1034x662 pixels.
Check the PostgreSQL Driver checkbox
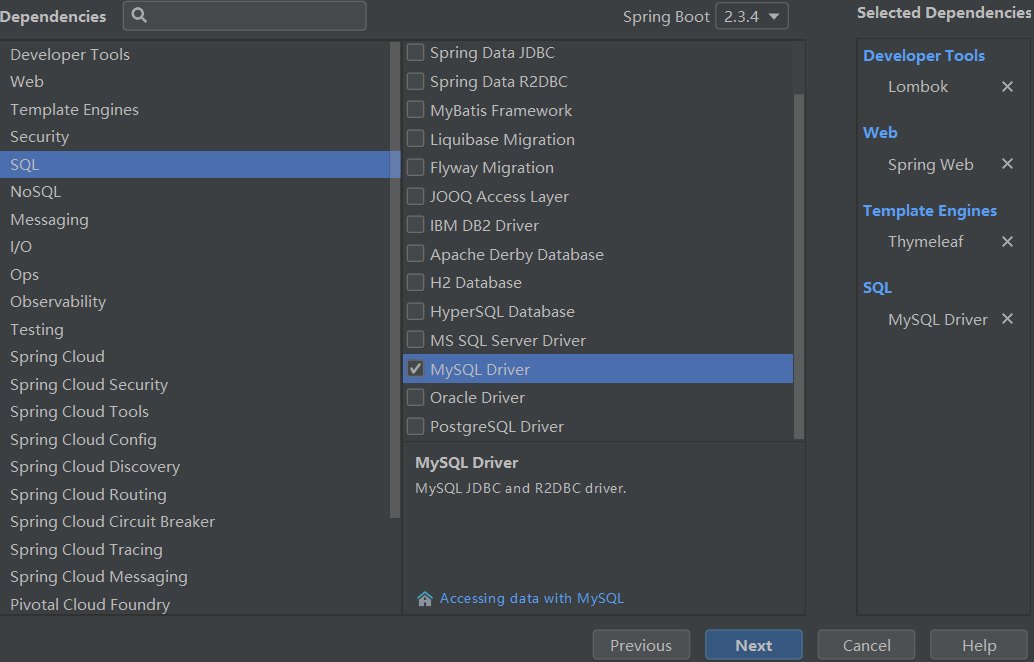click(x=415, y=426)
